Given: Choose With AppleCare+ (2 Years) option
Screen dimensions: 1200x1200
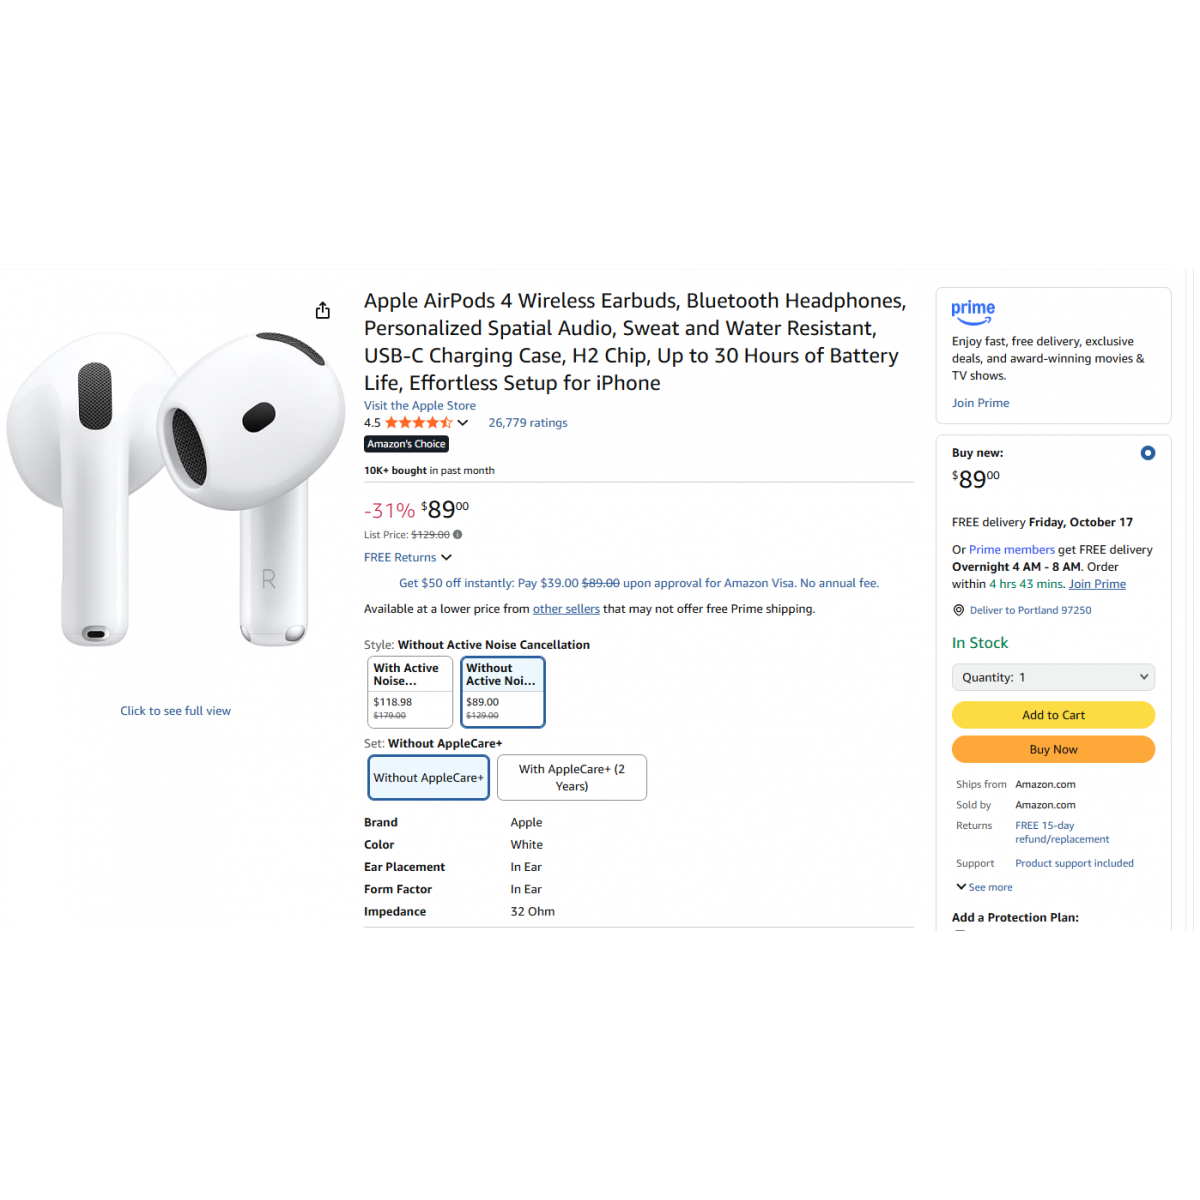Looking at the screenshot, I should tap(572, 777).
